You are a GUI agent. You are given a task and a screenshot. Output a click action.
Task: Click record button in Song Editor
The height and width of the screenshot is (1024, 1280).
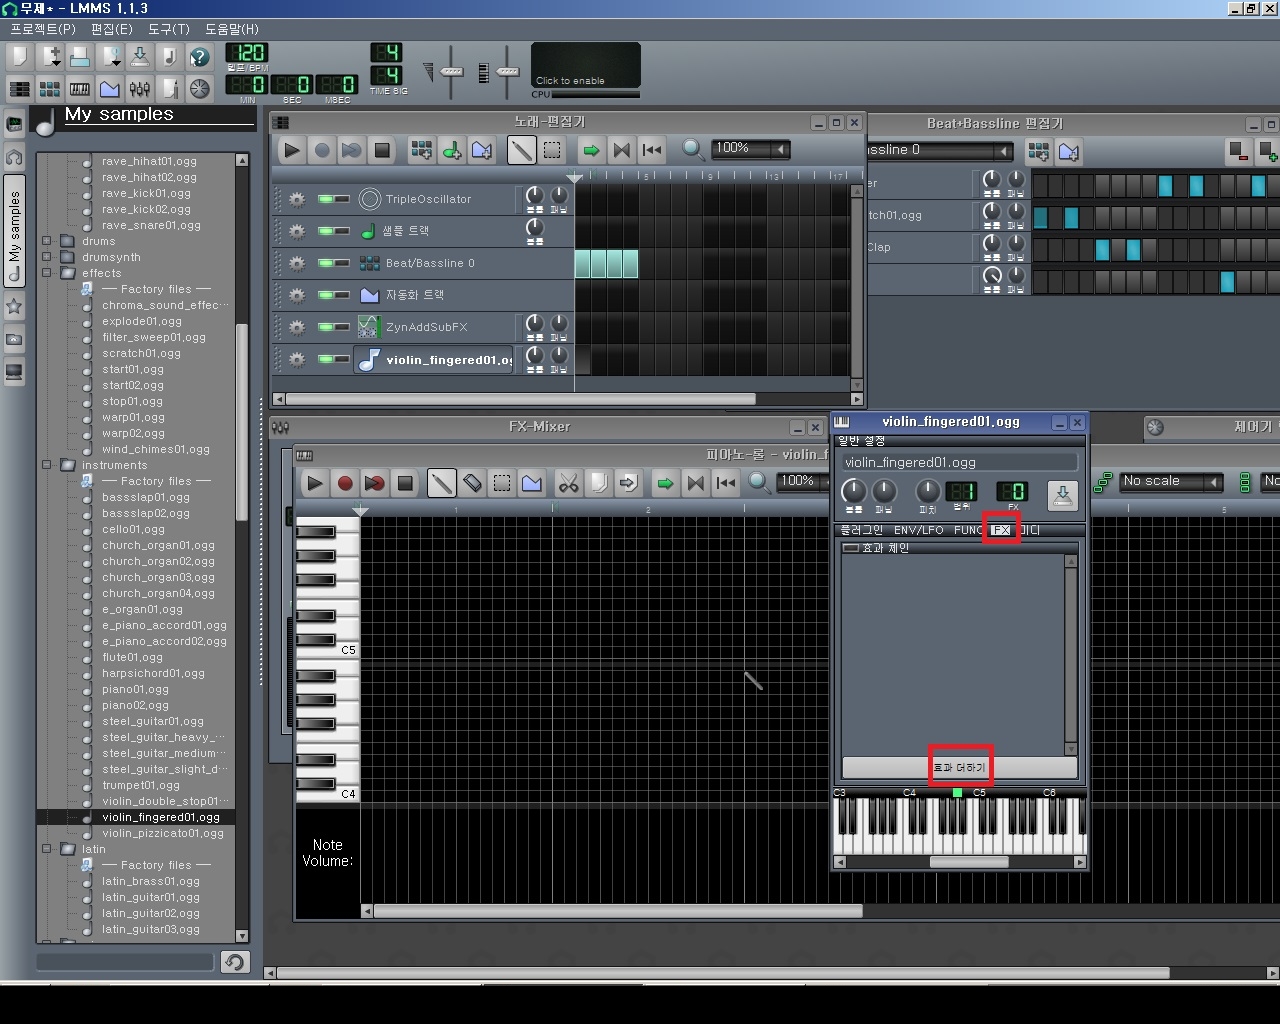click(321, 150)
